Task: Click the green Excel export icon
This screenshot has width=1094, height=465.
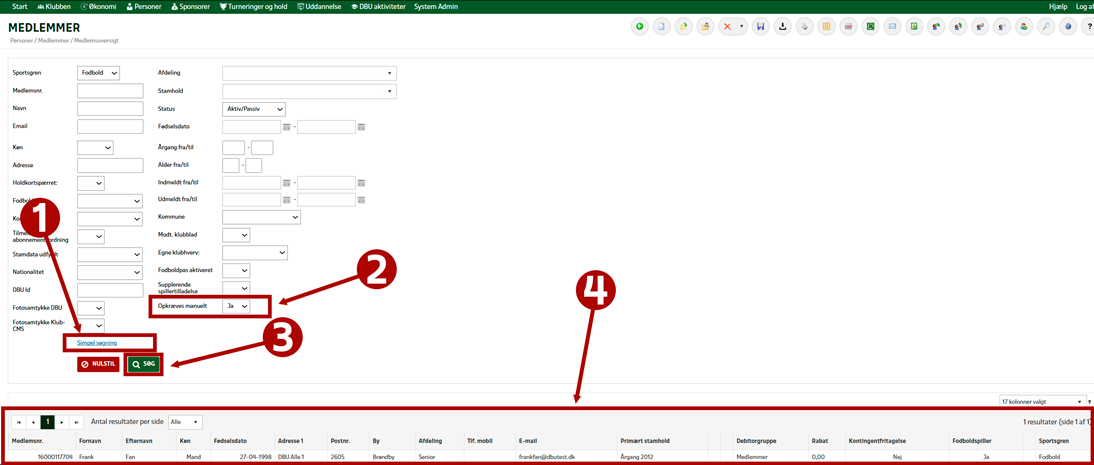Action: click(871, 27)
